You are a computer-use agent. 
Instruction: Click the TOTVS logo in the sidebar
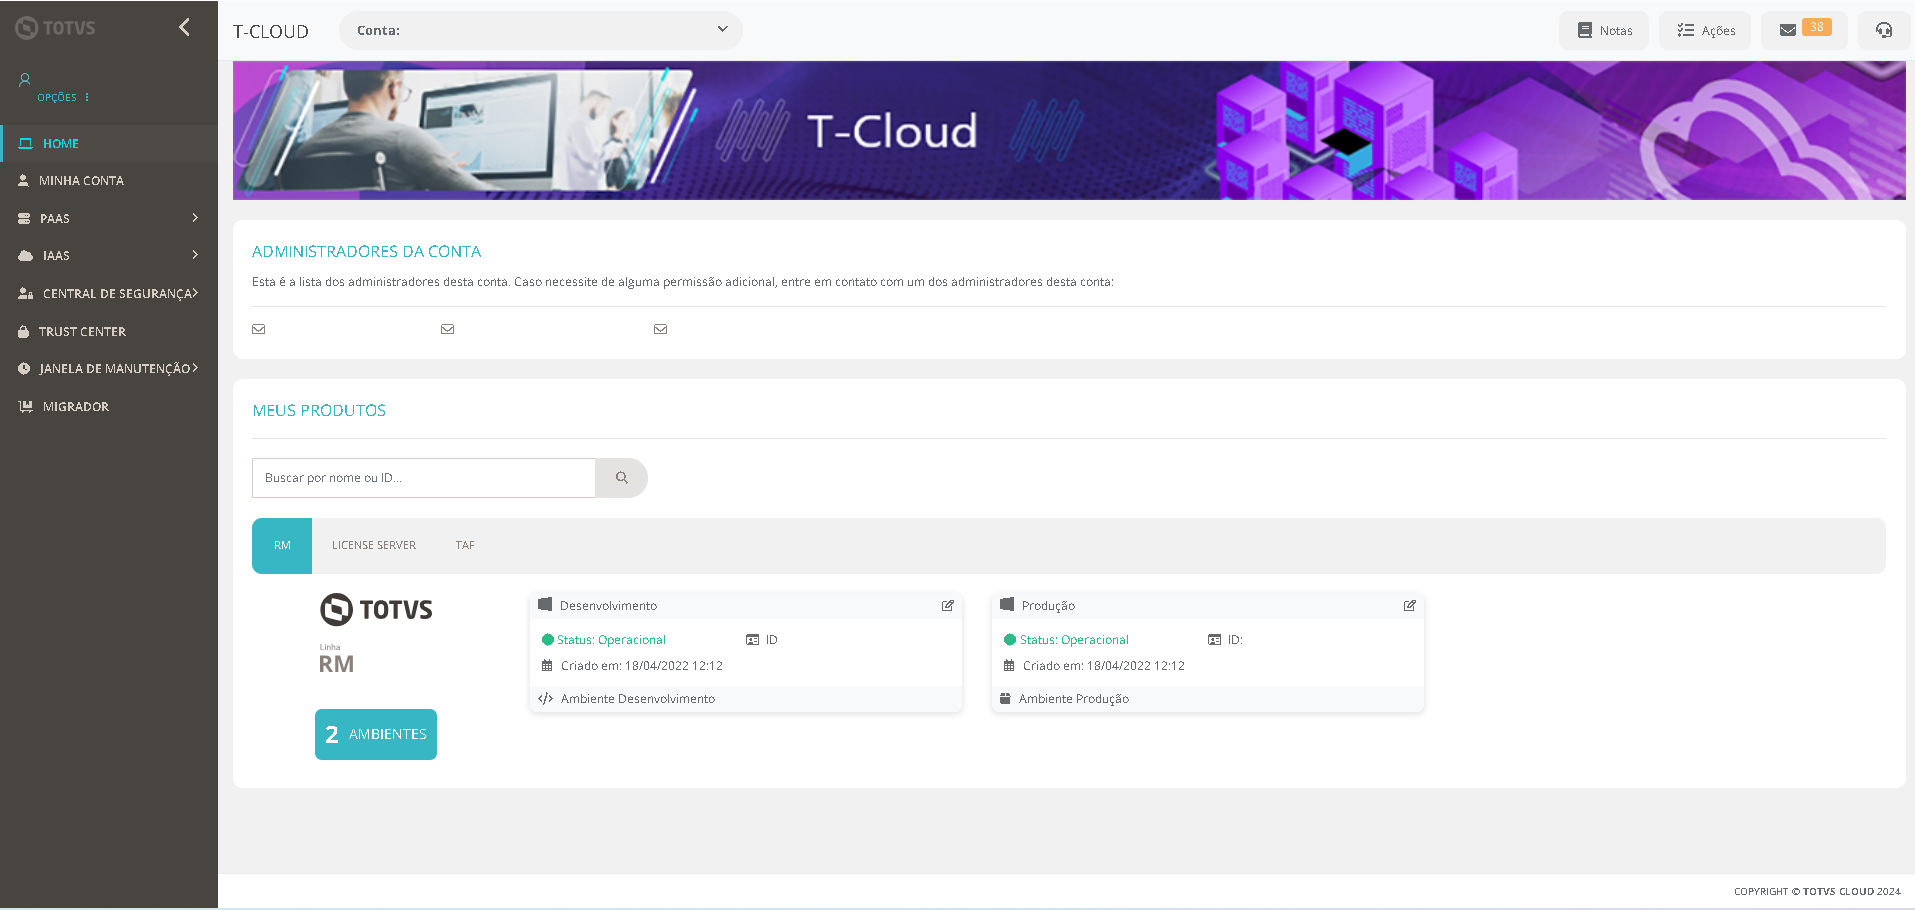(56, 28)
